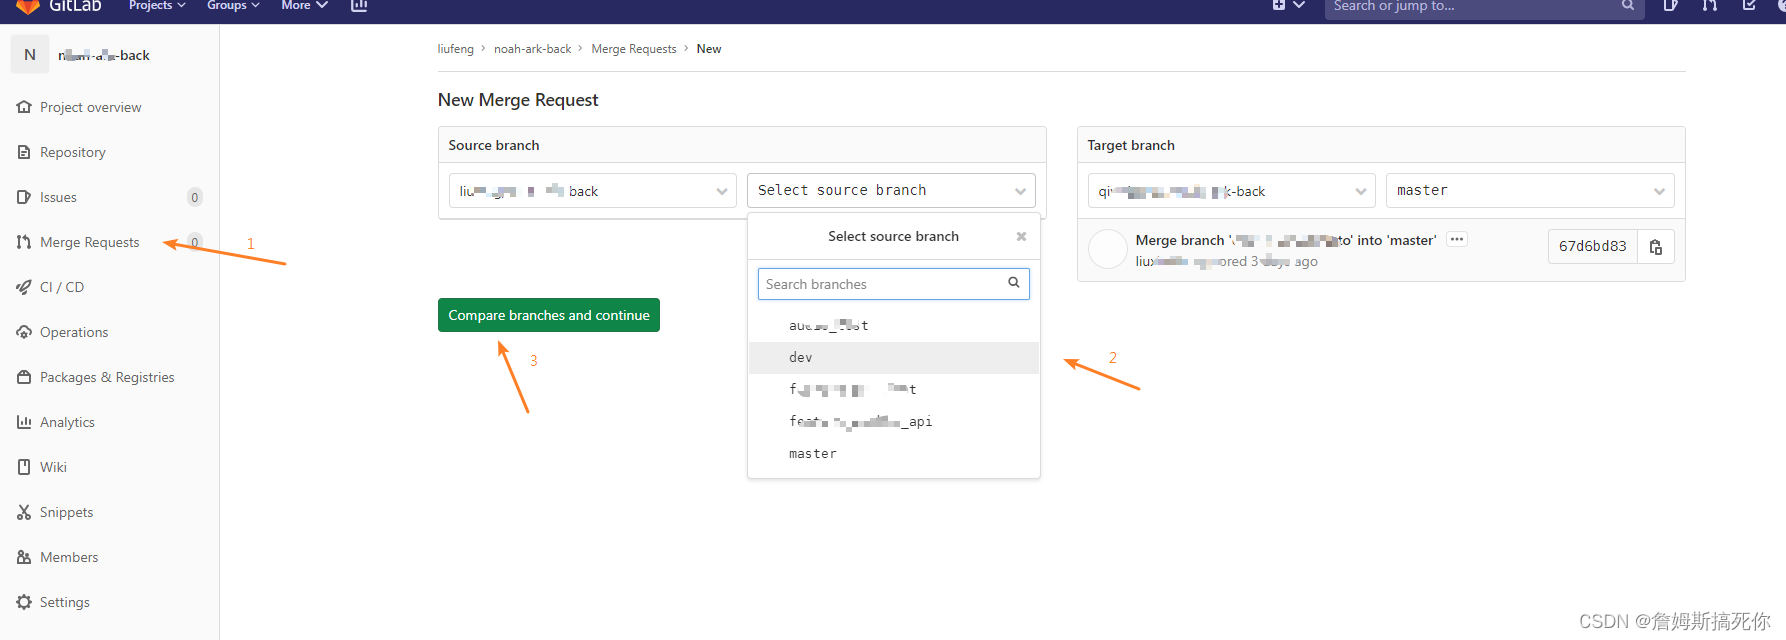The image size is (1786, 640).
Task: Click the Operations sidebar icon
Action: click(24, 332)
